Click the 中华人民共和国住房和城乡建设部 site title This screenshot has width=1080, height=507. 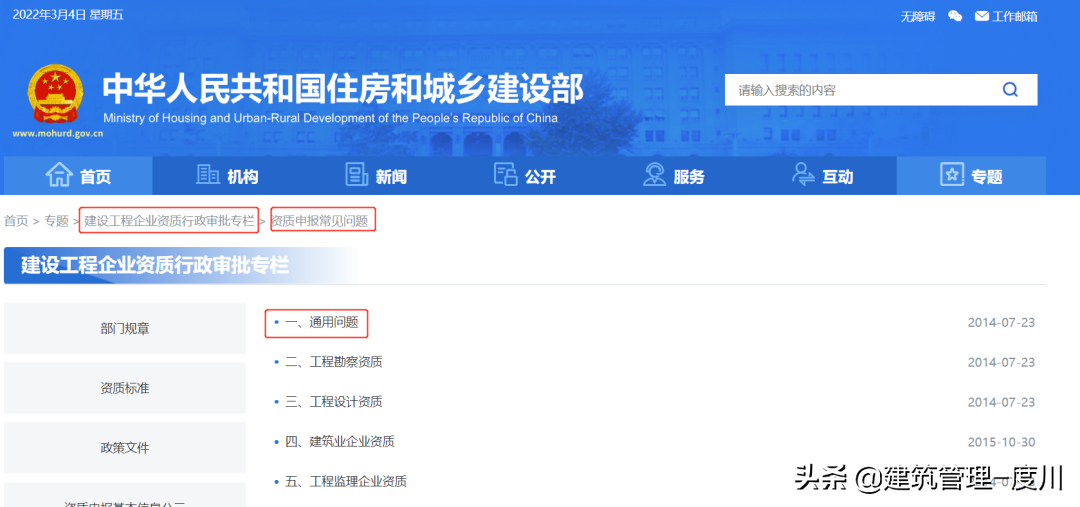(343, 88)
